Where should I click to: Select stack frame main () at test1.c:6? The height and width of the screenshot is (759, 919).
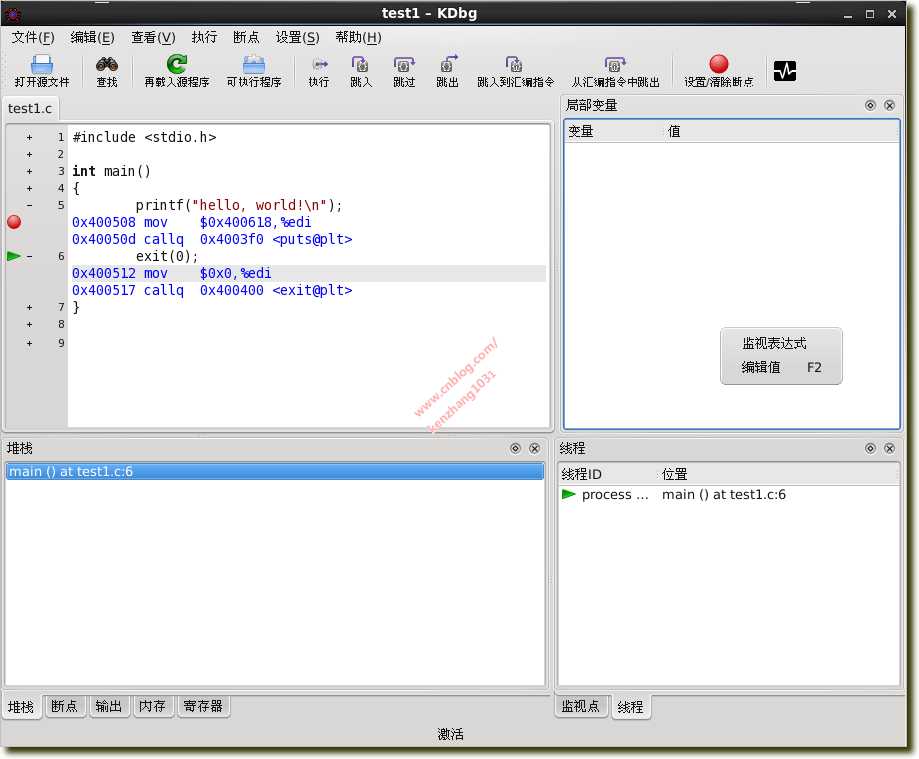[x=274, y=471]
